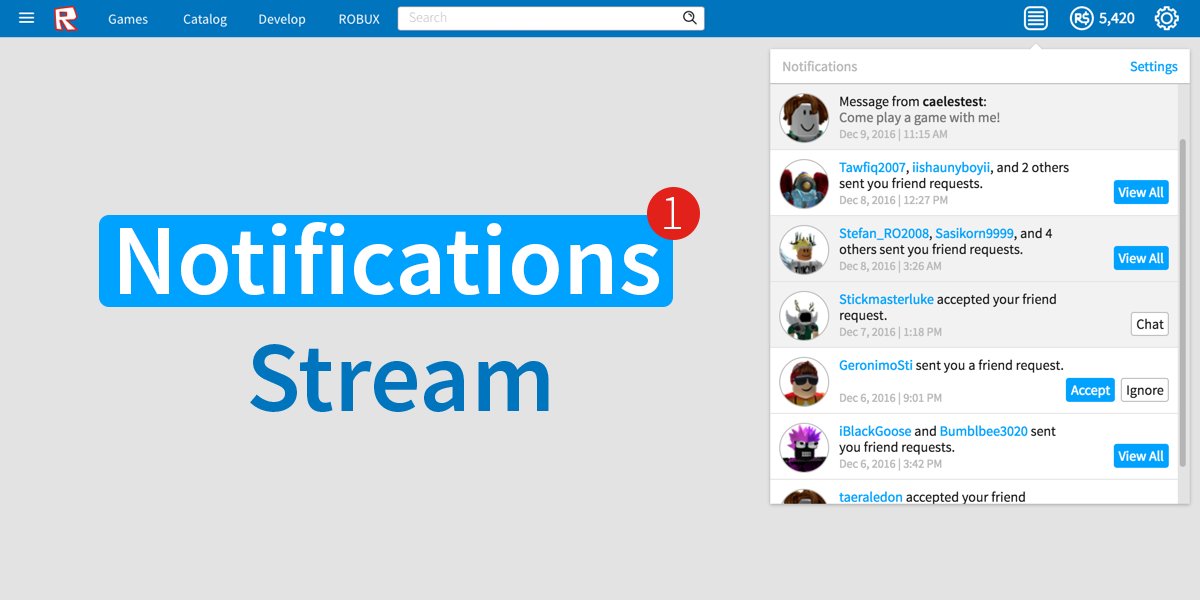Click GeronimoSti's avatar thumbnail
Viewport: 1200px width, 600px height.
[x=804, y=382]
